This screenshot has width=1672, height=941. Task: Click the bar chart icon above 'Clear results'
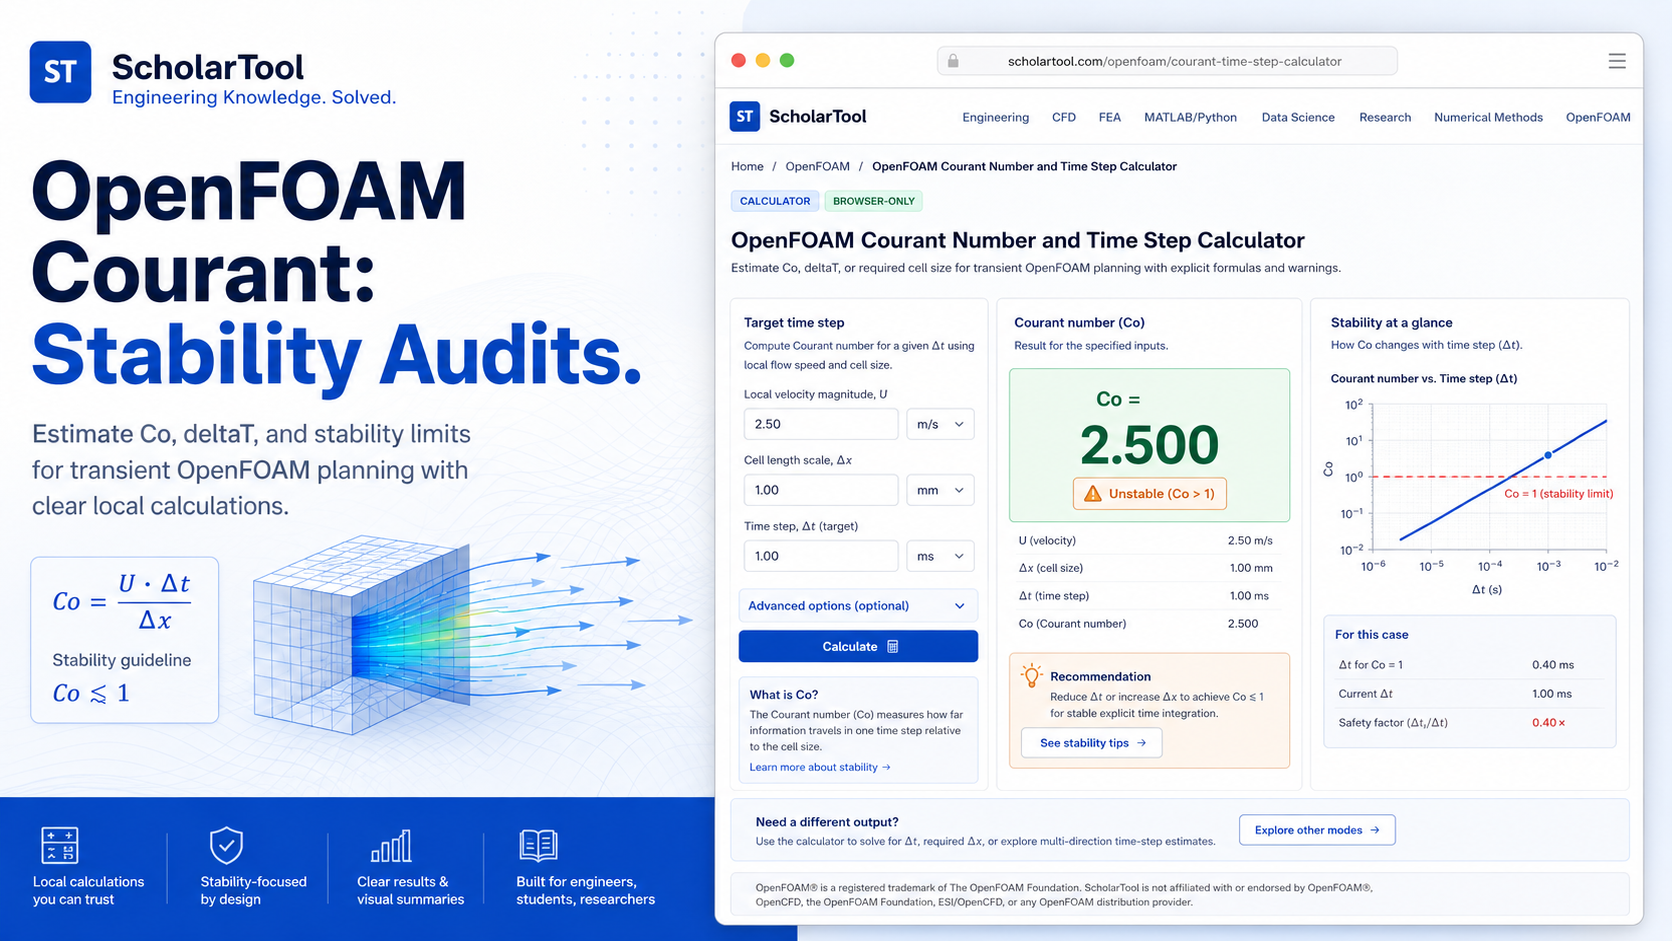click(x=391, y=846)
